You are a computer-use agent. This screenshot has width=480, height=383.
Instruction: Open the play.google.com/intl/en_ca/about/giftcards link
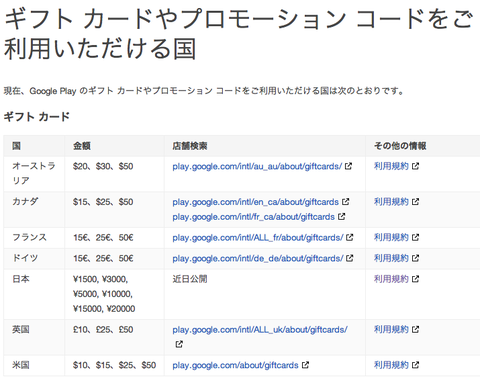coord(255,202)
